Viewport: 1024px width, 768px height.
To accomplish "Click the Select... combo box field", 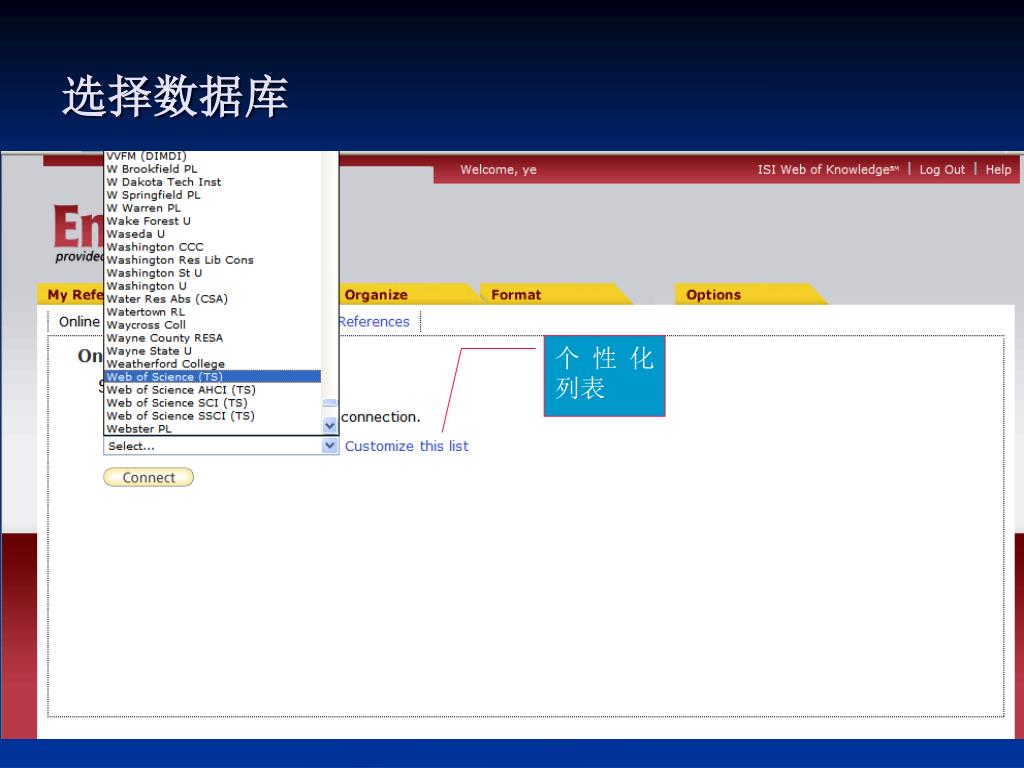I will tap(221, 446).
